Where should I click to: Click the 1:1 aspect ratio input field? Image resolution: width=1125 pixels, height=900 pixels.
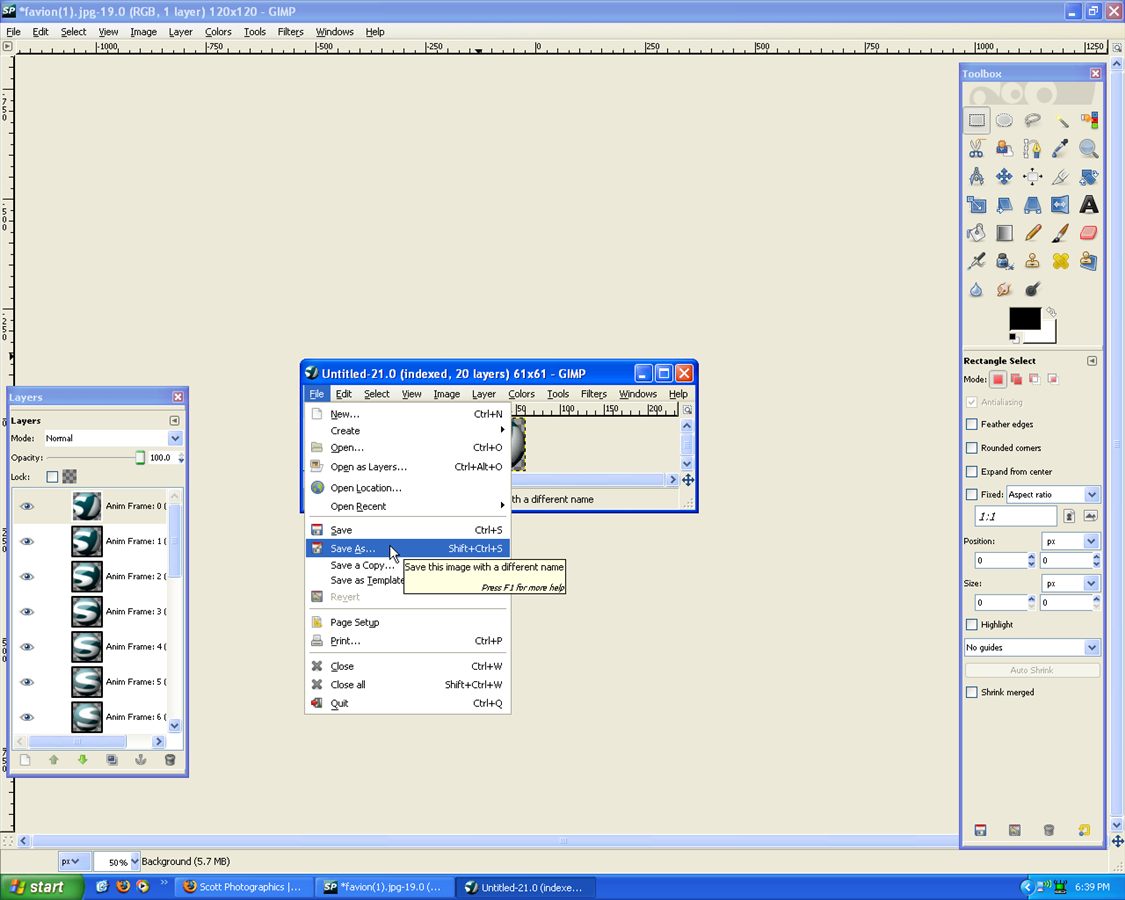coord(1016,516)
